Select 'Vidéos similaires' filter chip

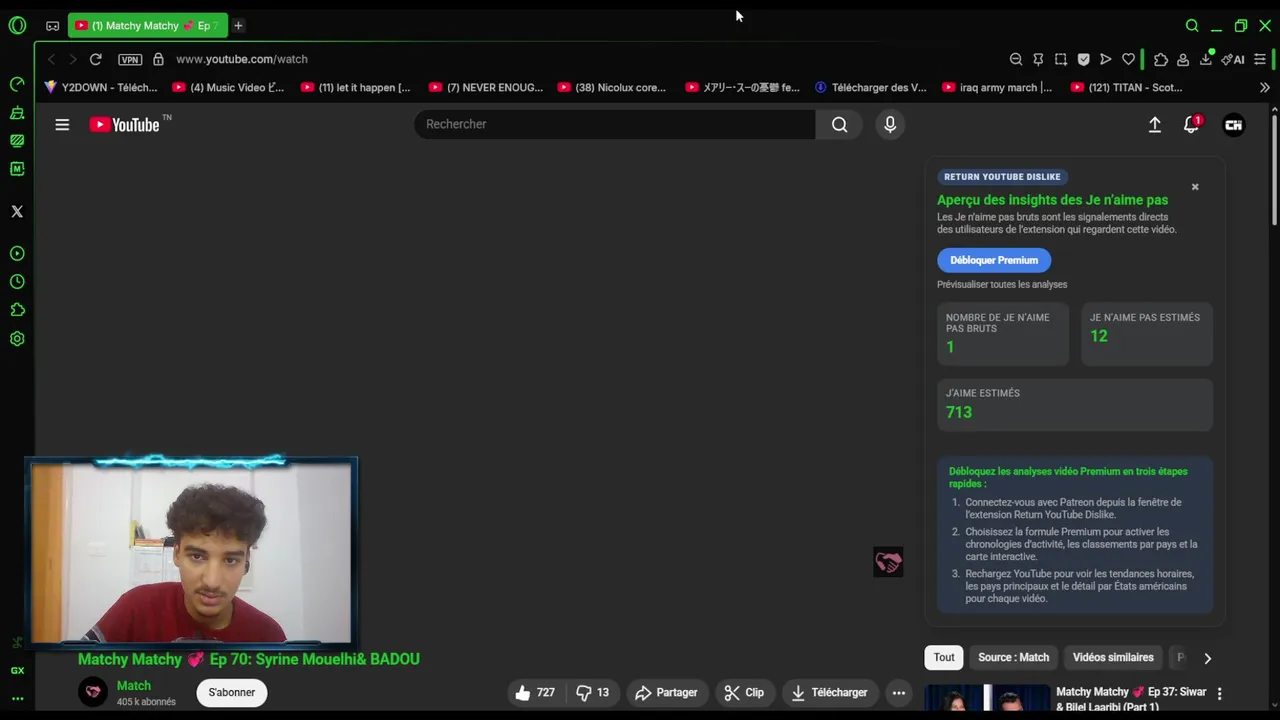[x=1113, y=657]
